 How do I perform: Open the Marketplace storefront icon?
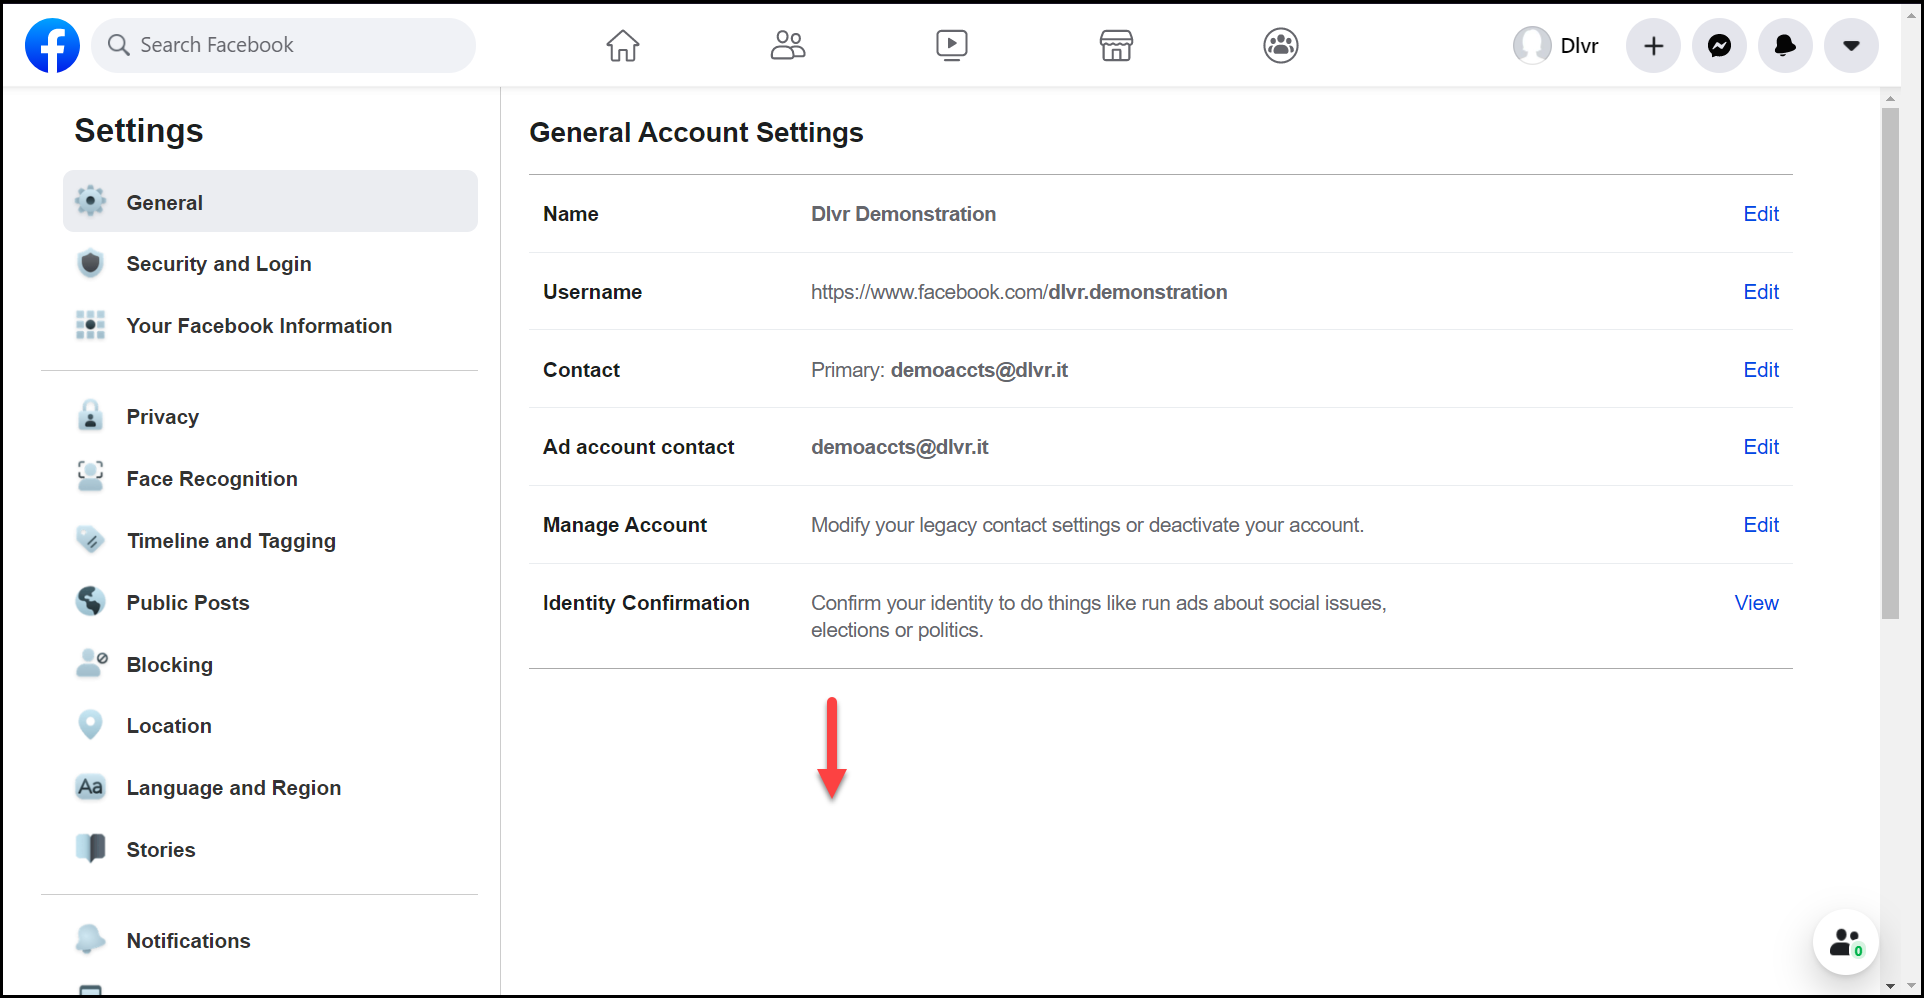(x=1116, y=45)
